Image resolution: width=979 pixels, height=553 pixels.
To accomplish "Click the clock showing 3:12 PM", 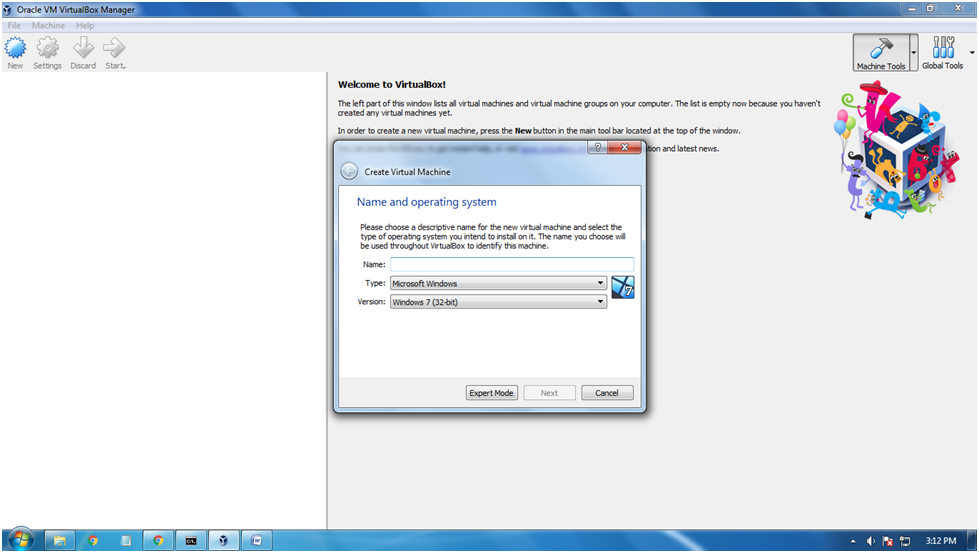I will pyautogui.click(x=940, y=541).
